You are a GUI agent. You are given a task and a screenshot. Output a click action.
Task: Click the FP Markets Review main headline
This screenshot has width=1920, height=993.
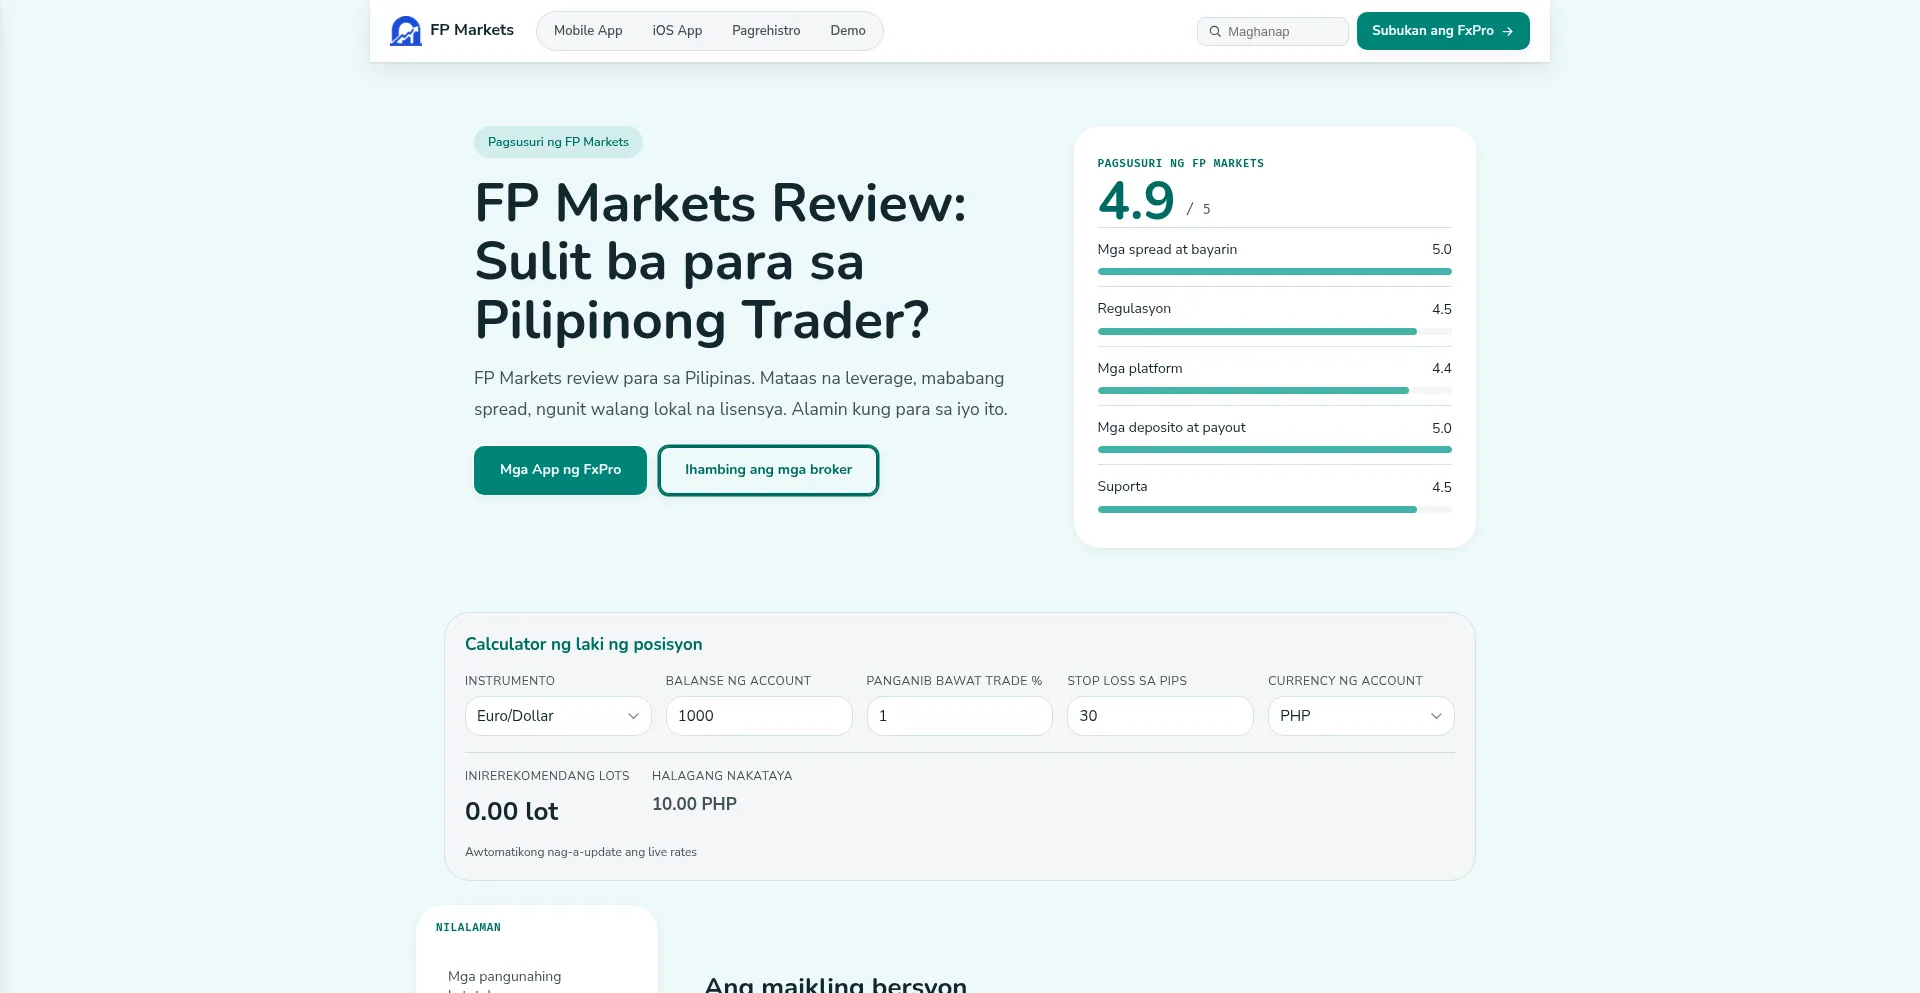720,262
